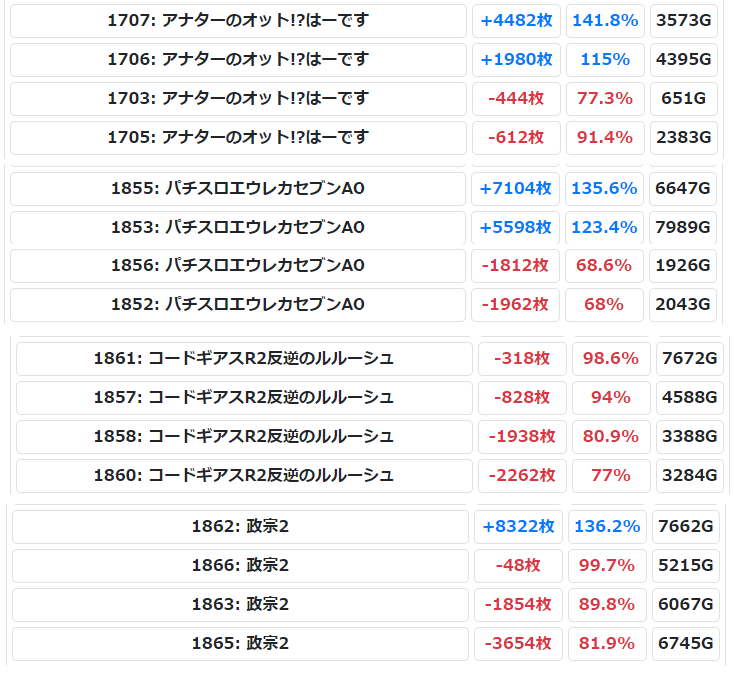This screenshot has height=674, width=734.
Task: Select machine 1855 パチスロエウレカセブンAO
Action: pyautogui.click(x=238, y=189)
